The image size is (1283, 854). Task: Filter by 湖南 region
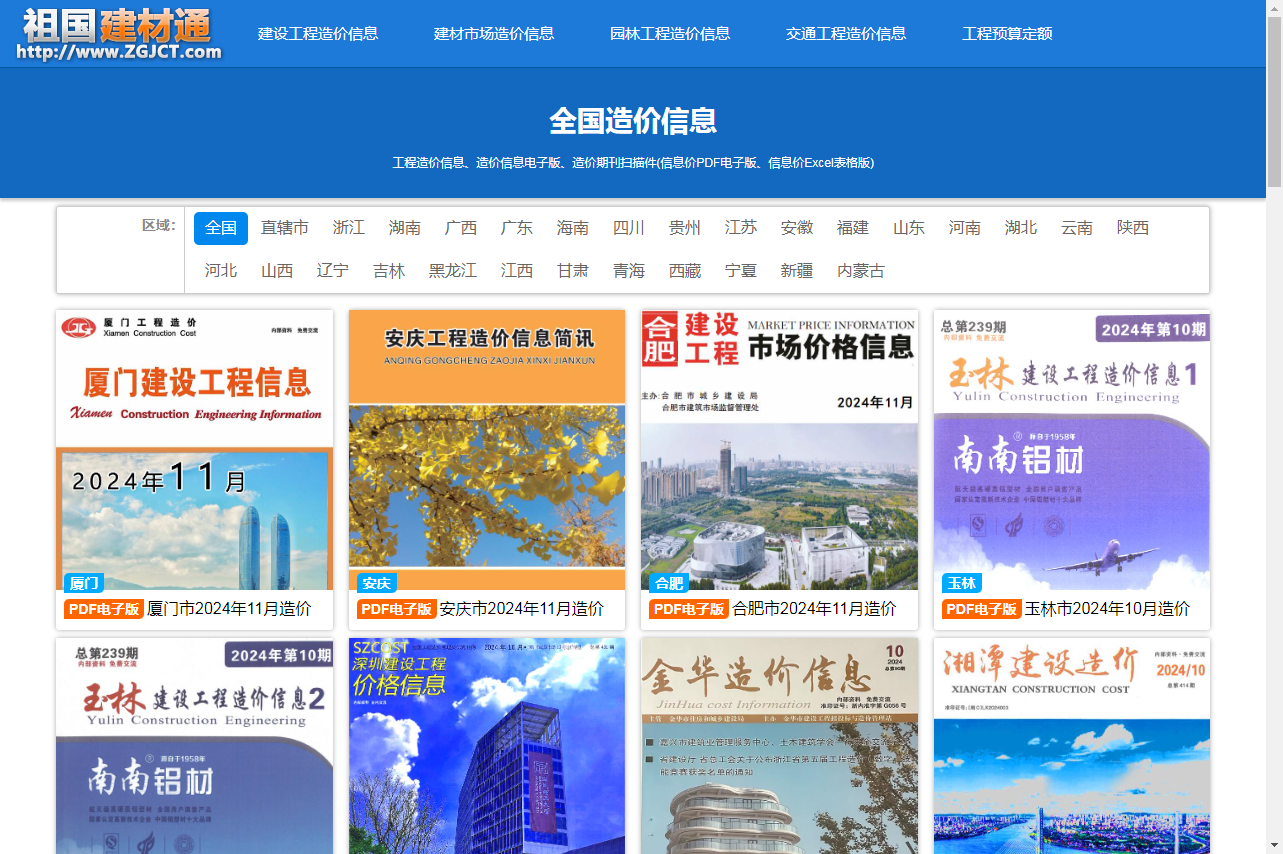coord(405,228)
